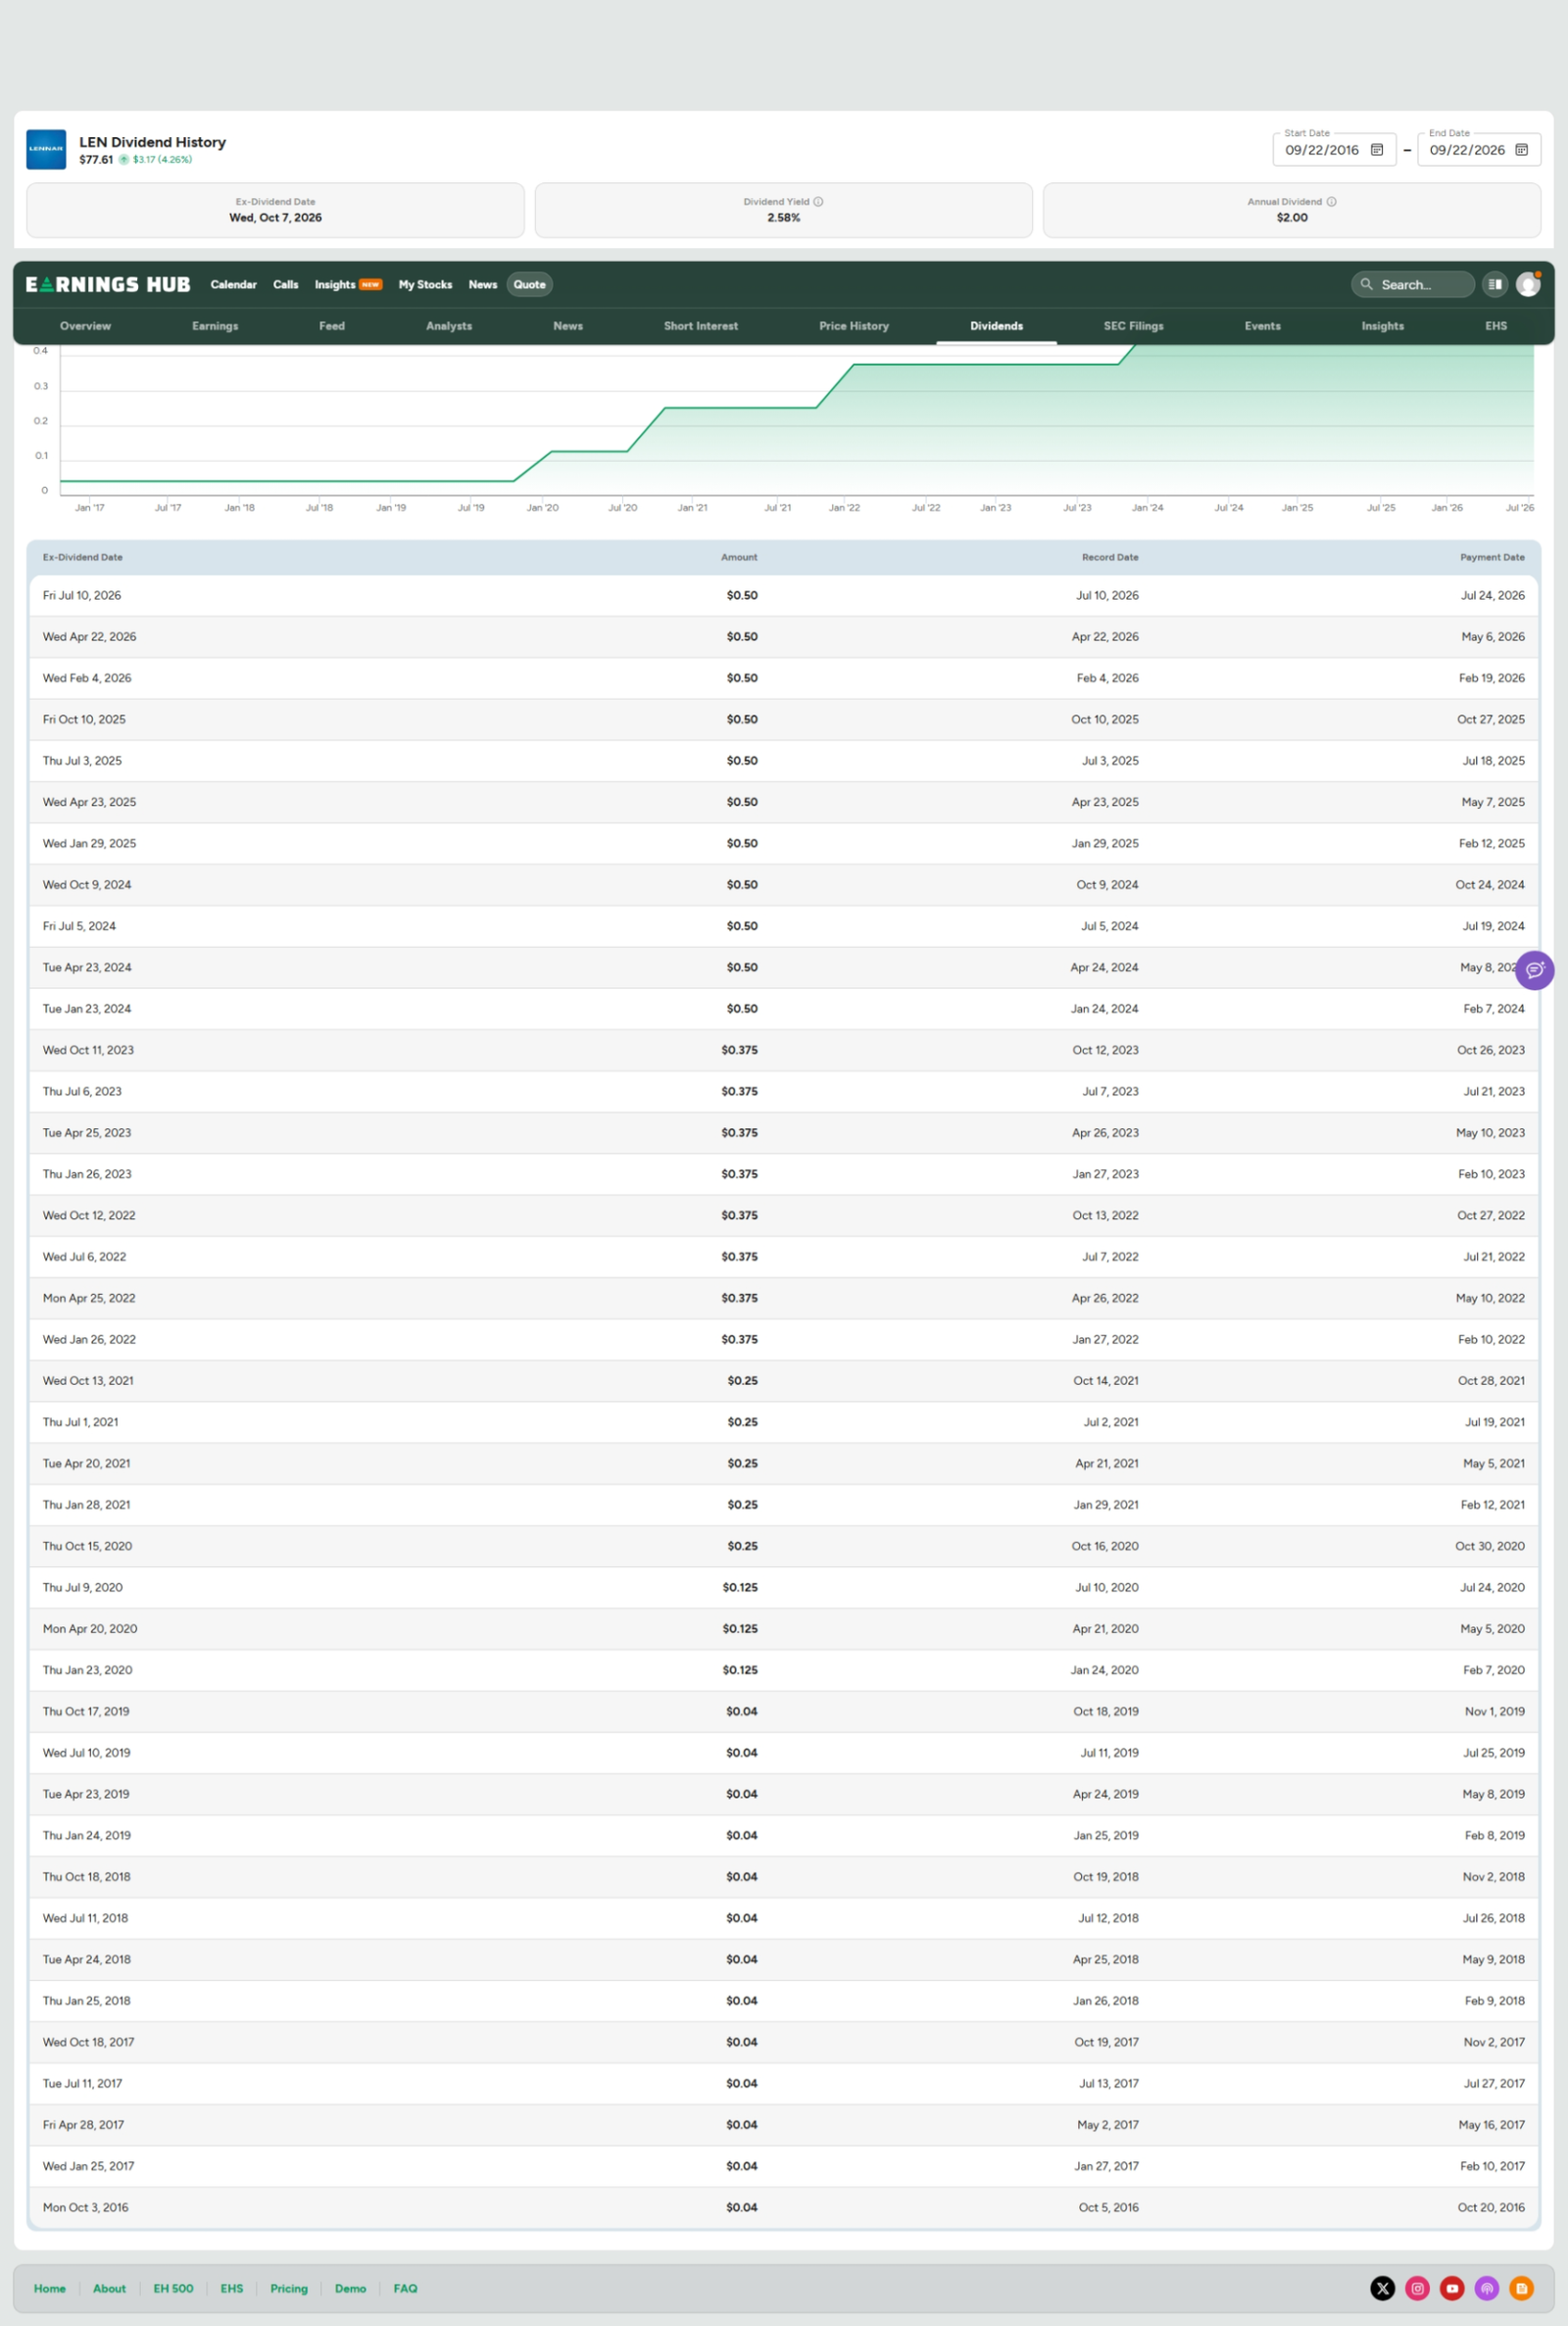Image resolution: width=1568 pixels, height=2326 pixels.
Task: Click the Earnings Hub logo
Action: click(108, 285)
